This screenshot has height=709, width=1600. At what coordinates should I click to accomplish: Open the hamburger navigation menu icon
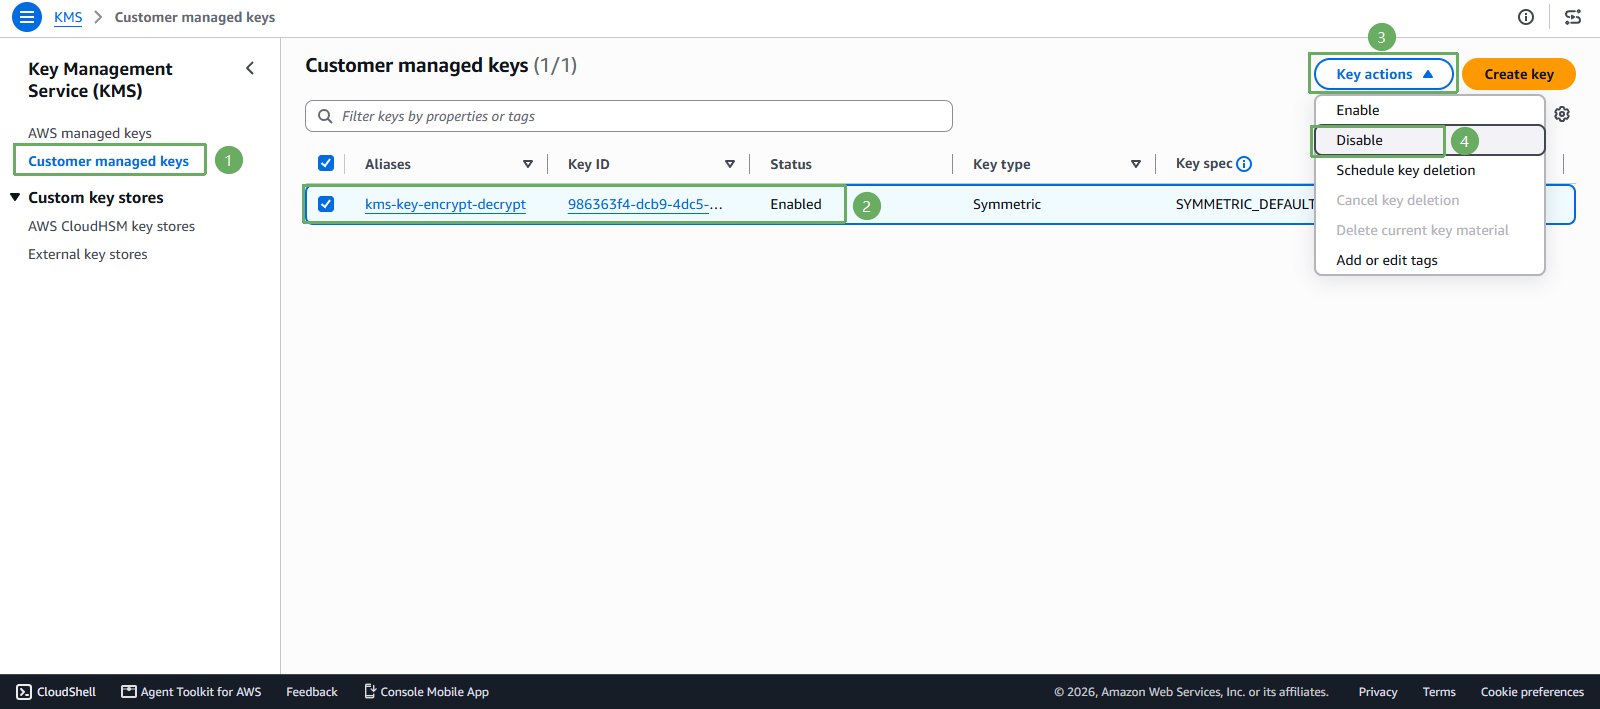(27, 17)
